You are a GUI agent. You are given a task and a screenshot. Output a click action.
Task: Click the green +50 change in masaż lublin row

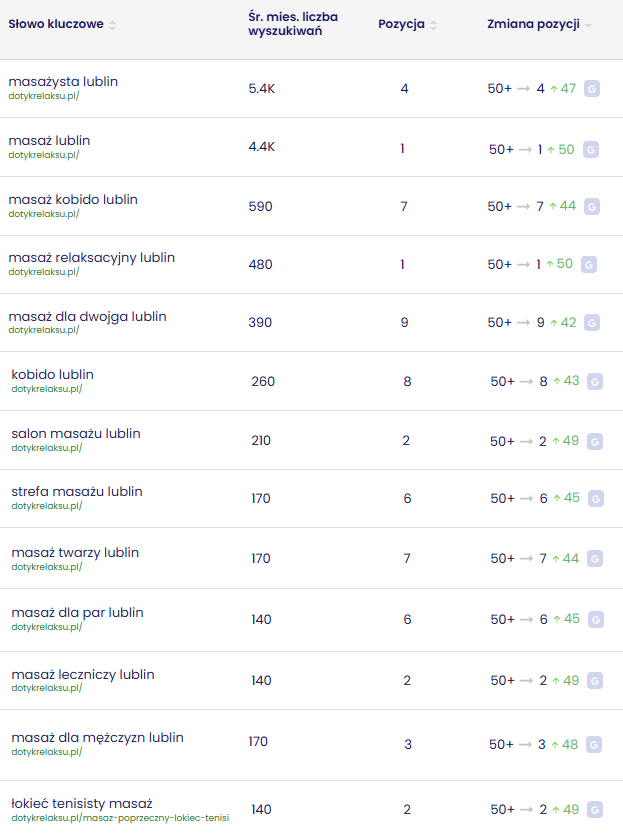tap(561, 149)
